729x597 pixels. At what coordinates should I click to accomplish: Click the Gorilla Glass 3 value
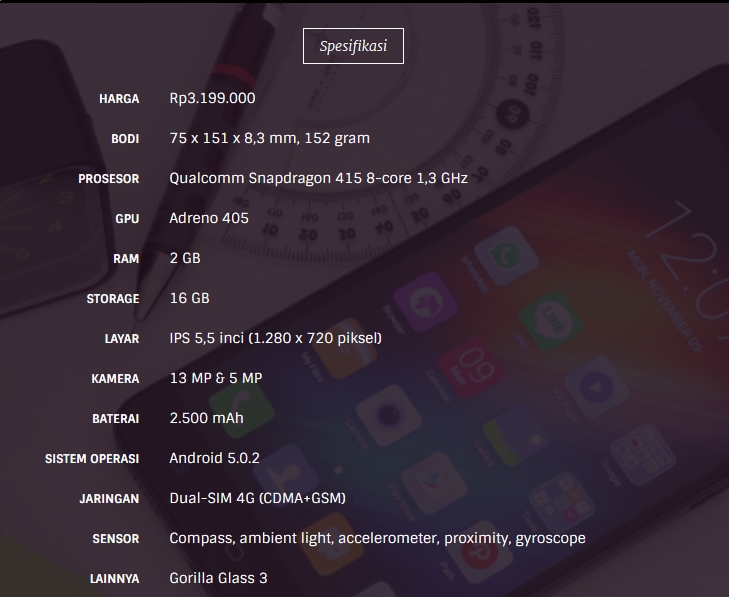click(x=219, y=578)
